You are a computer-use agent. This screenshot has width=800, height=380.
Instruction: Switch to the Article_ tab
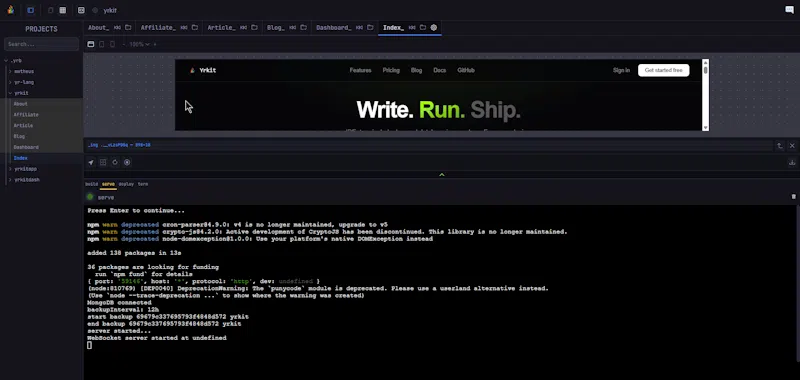point(221,28)
